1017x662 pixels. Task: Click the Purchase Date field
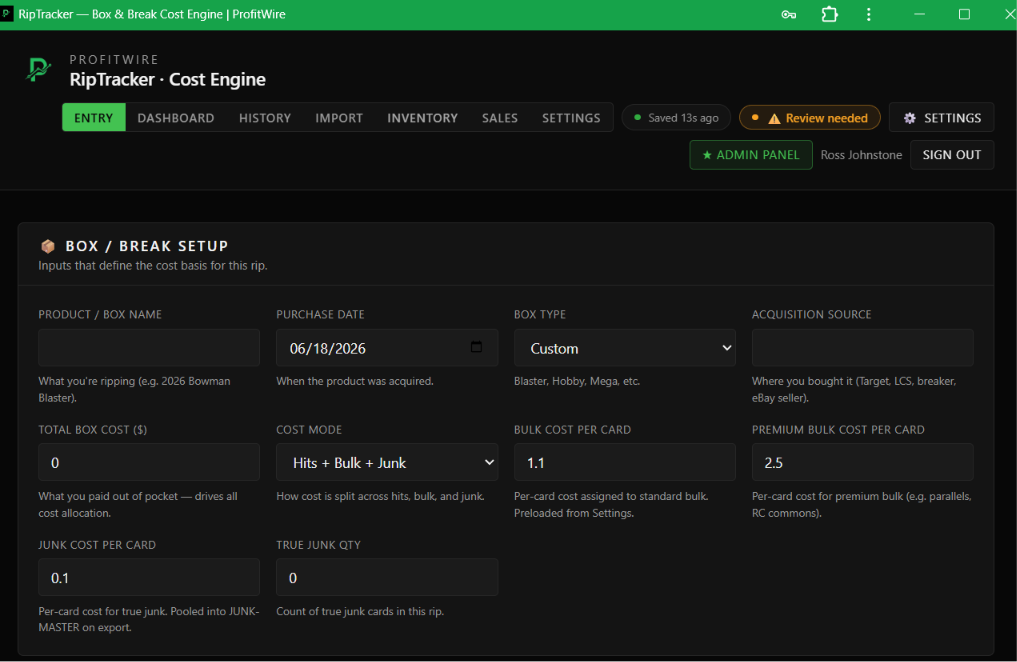387,348
